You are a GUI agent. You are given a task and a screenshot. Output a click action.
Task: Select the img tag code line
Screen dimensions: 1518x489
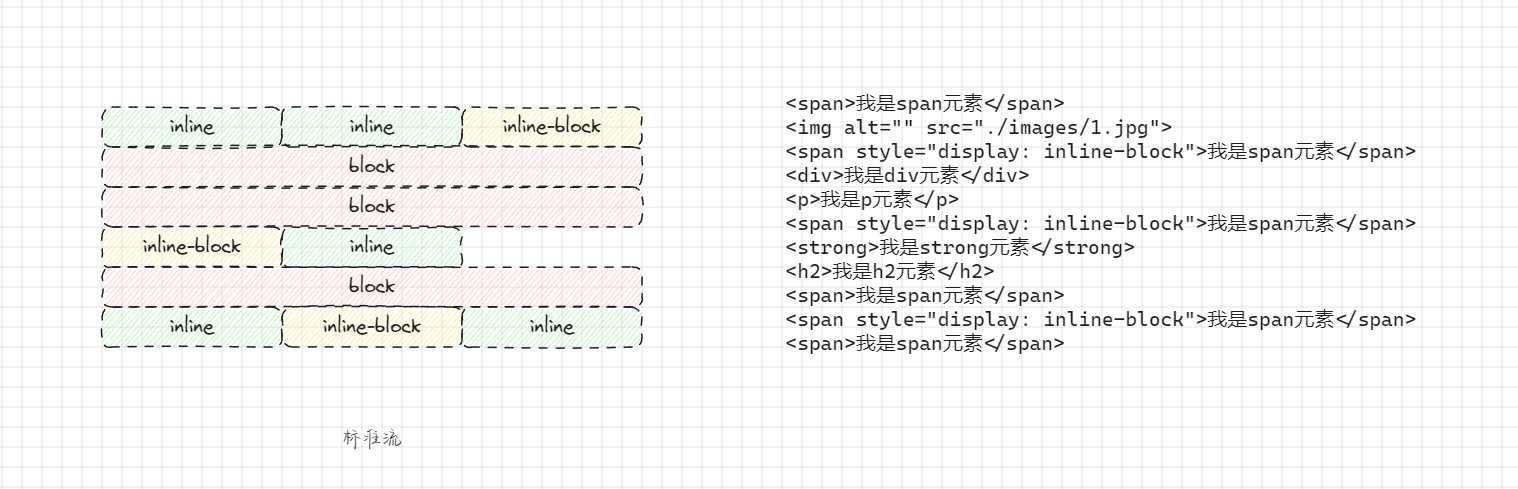(978, 127)
